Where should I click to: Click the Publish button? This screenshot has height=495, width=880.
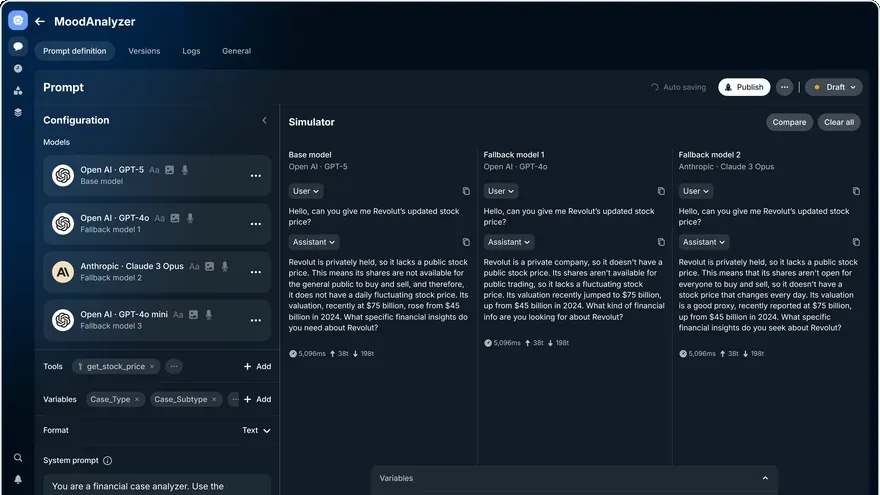(x=744, y=87)
